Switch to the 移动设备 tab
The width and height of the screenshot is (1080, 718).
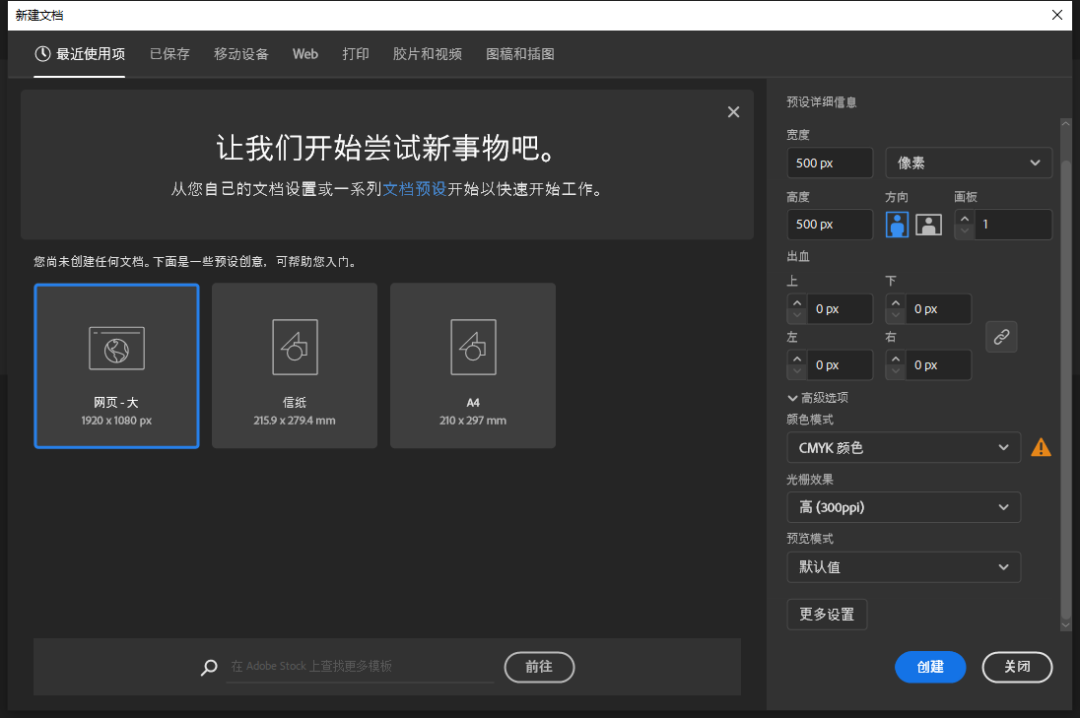[x=241, y=54]
